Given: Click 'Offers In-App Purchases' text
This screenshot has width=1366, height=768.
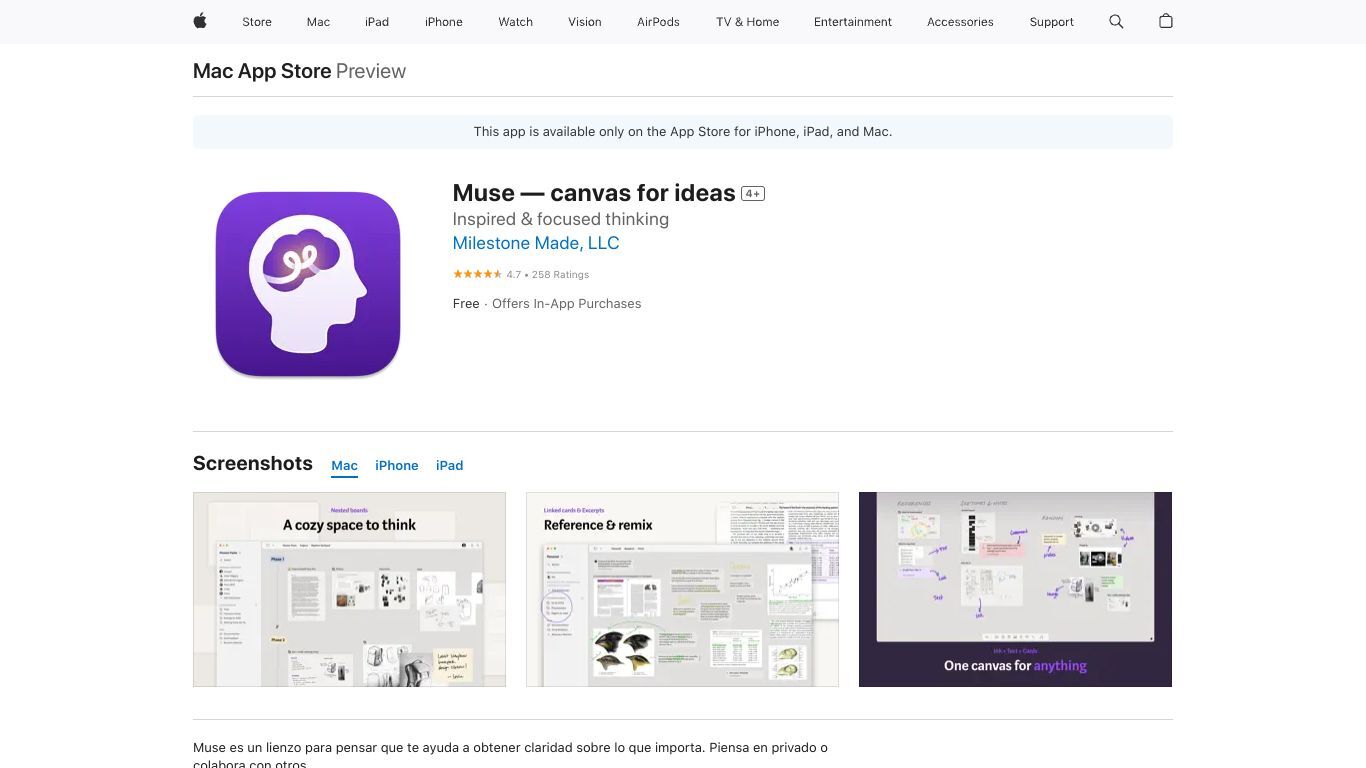Looking at the screenshot, I should tap(567, 304).
